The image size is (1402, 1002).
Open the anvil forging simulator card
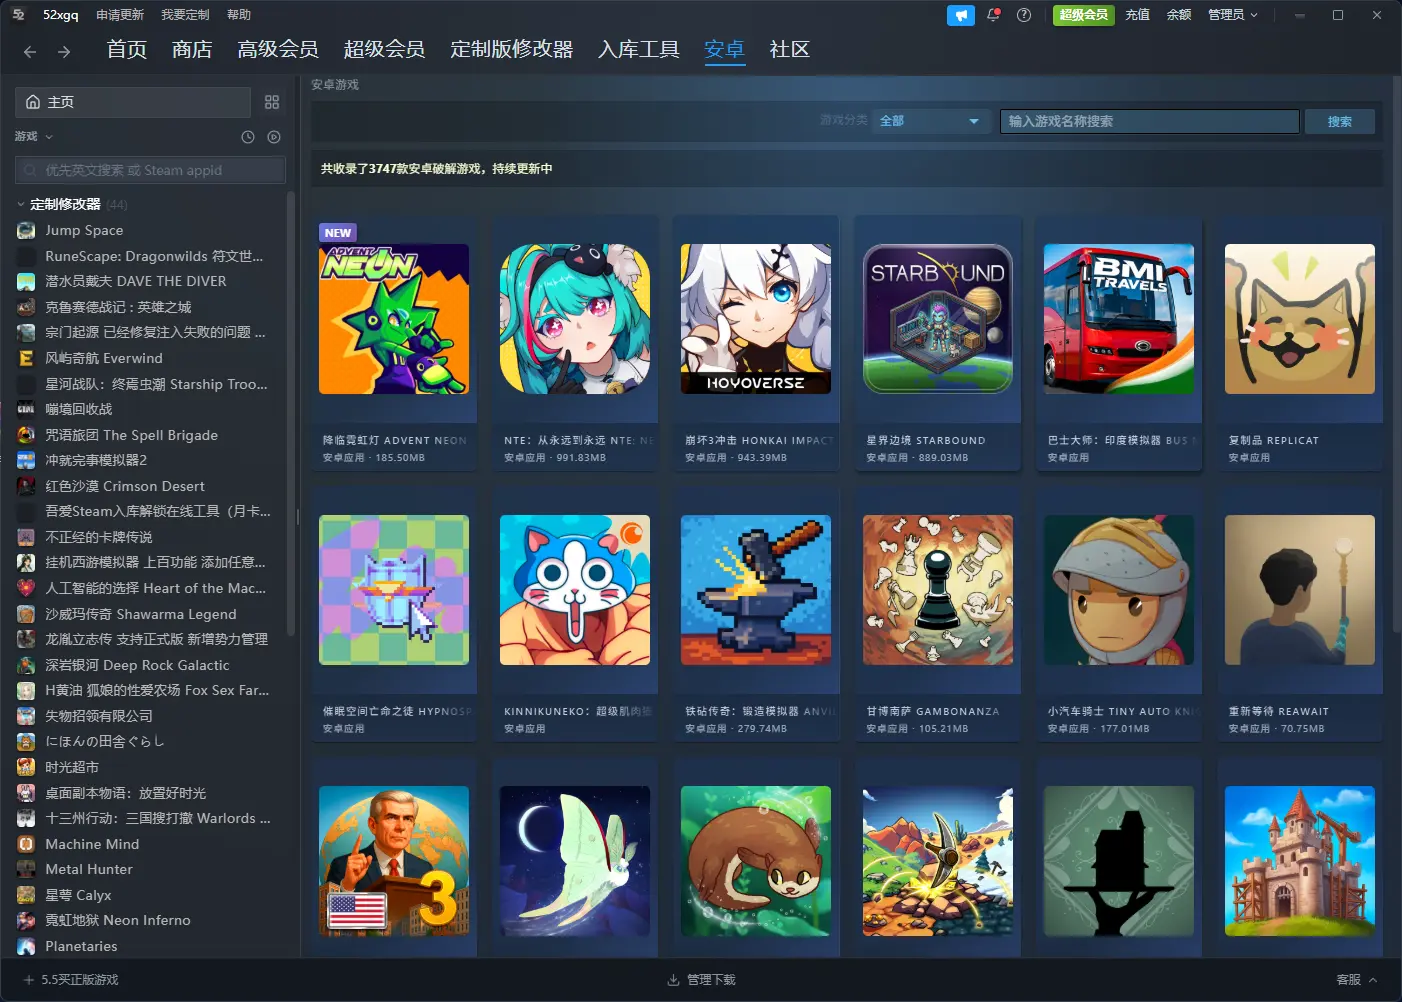[756, 614]
